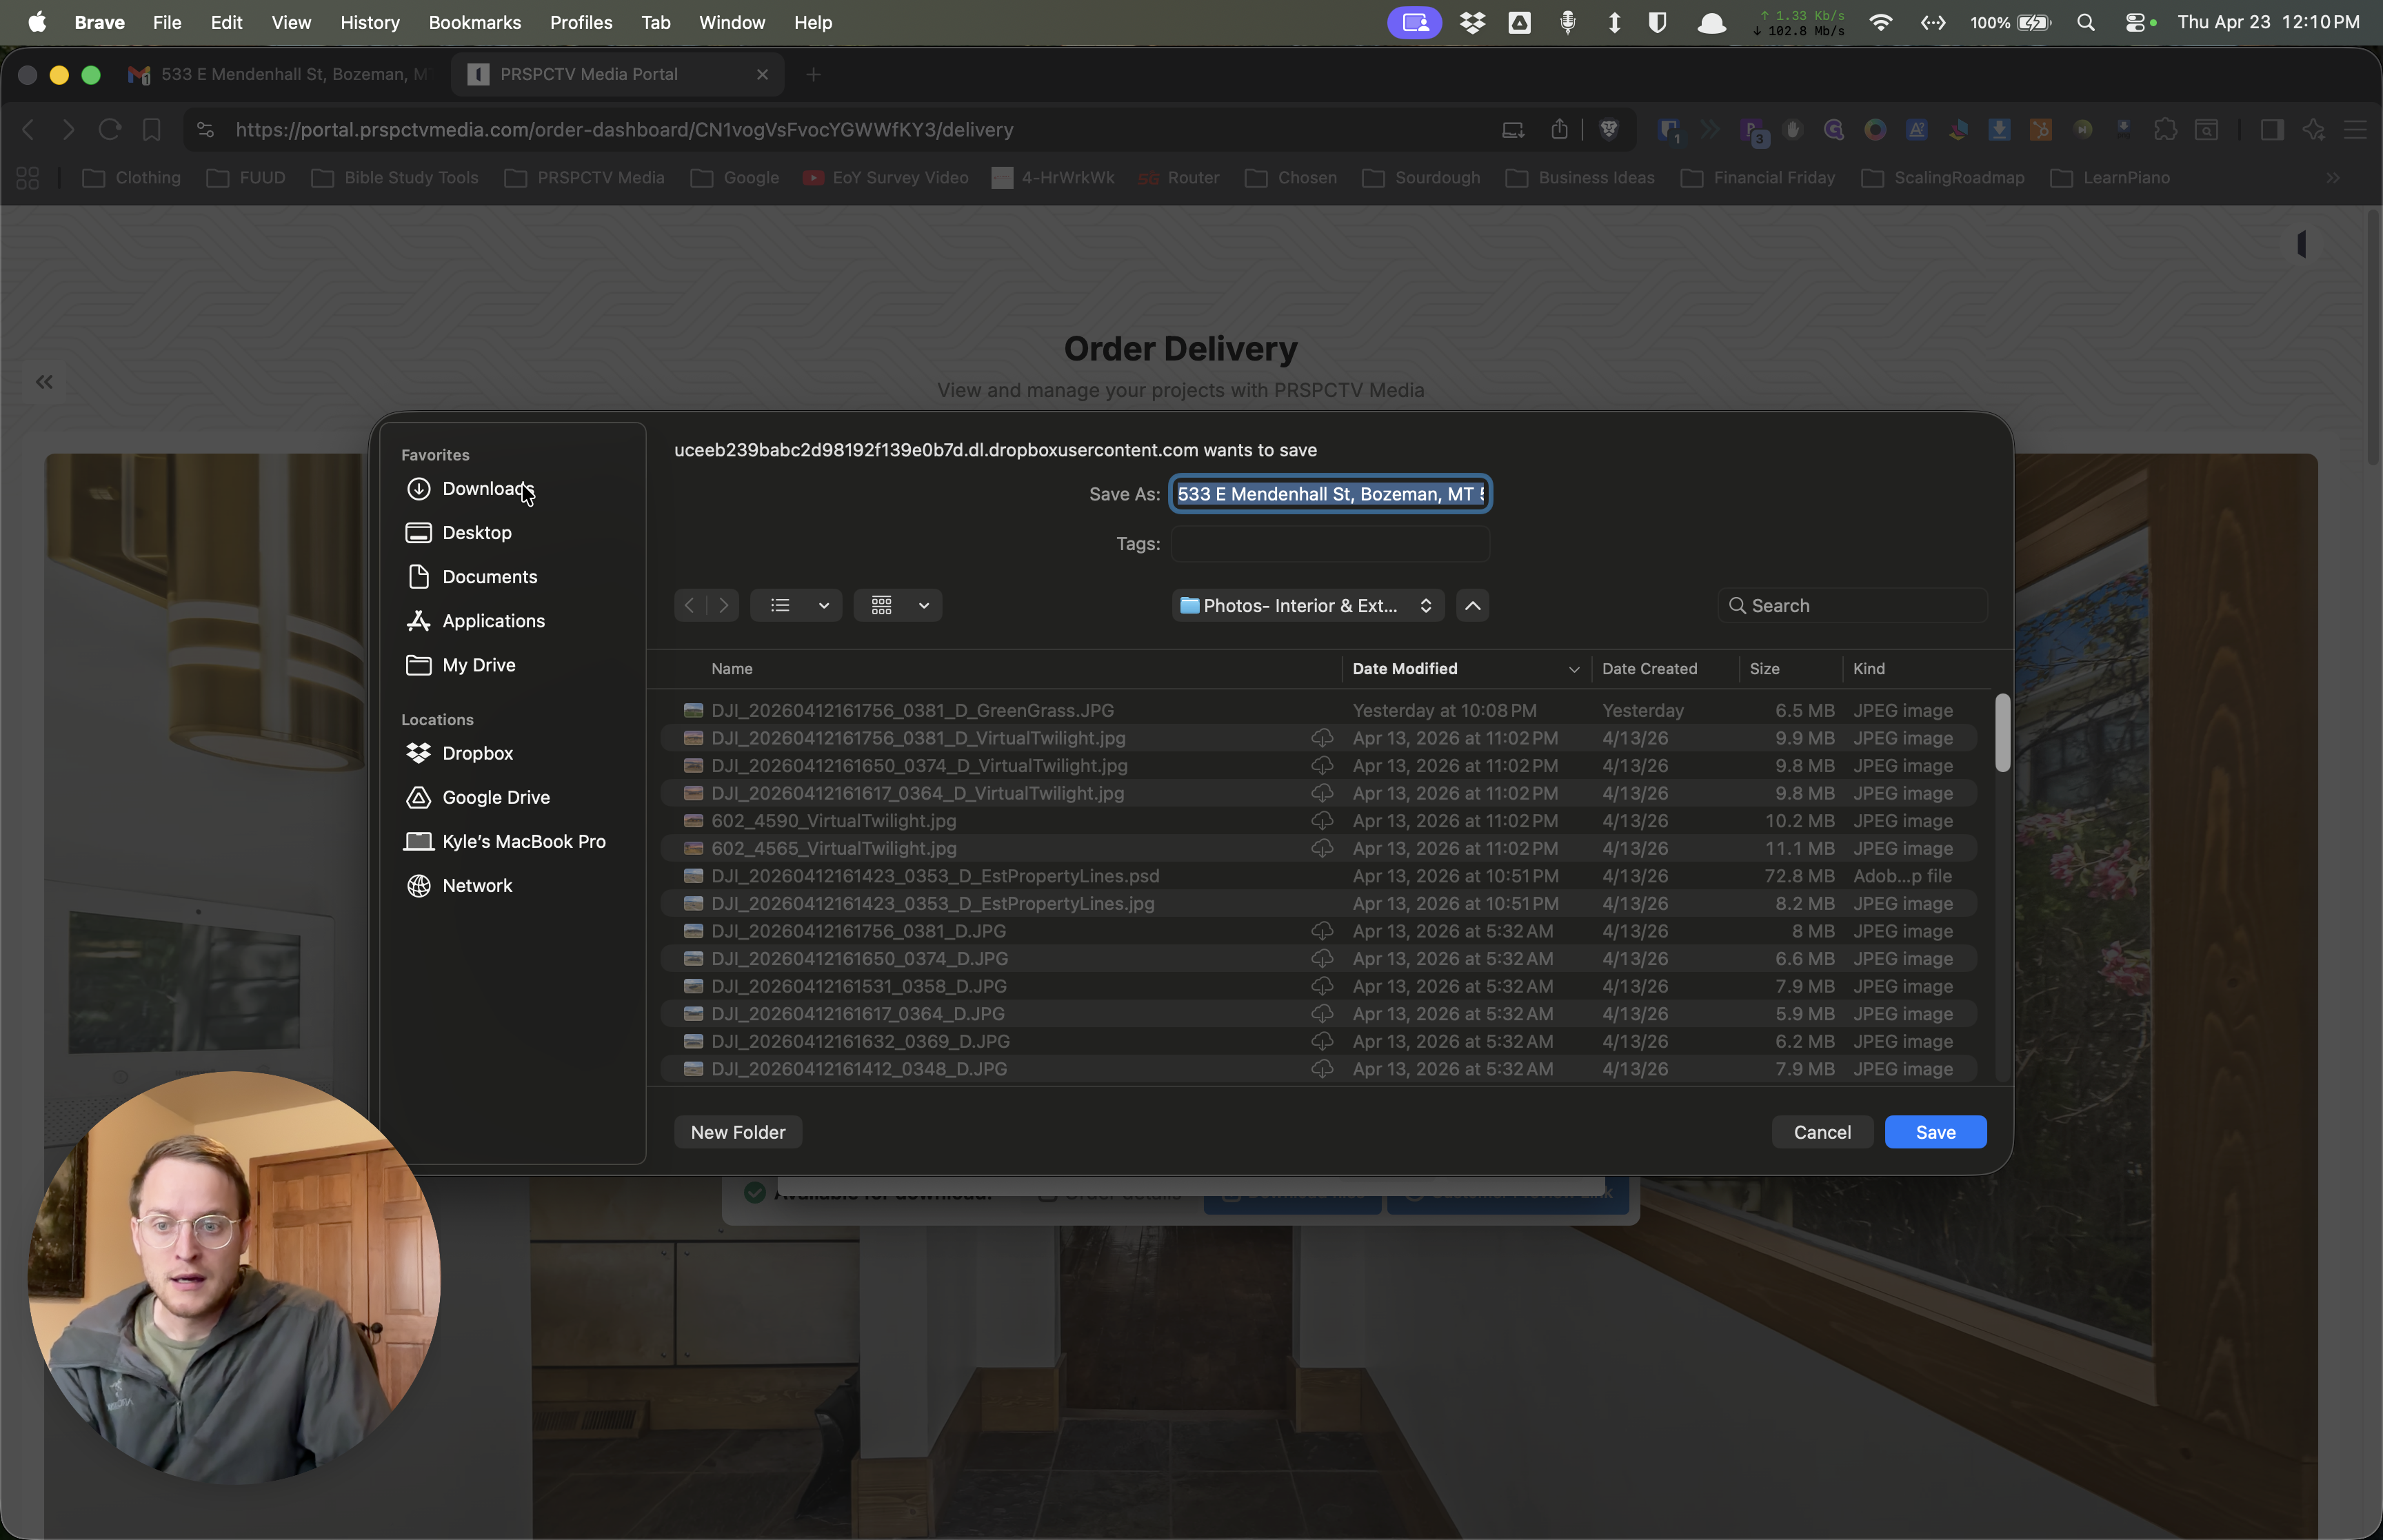Select Dropbox in the Locations sidebar
This screenshot has width=2383, height=1540.
click(477, 753)
